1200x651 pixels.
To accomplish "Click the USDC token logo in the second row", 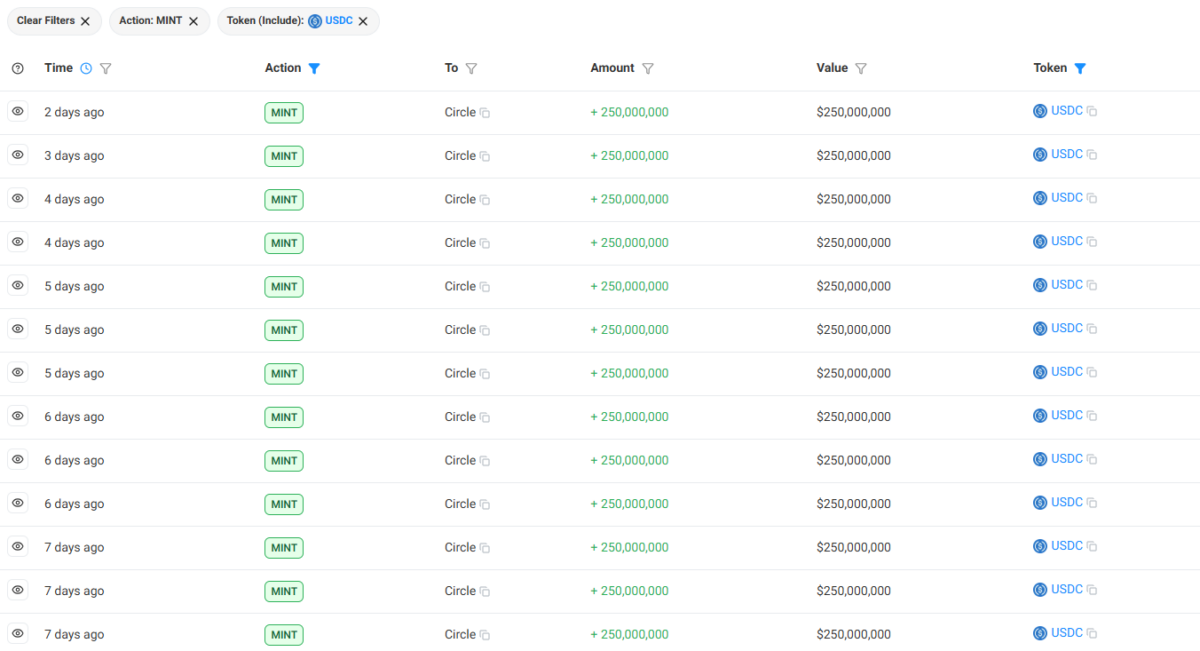I will (1039, 154).
